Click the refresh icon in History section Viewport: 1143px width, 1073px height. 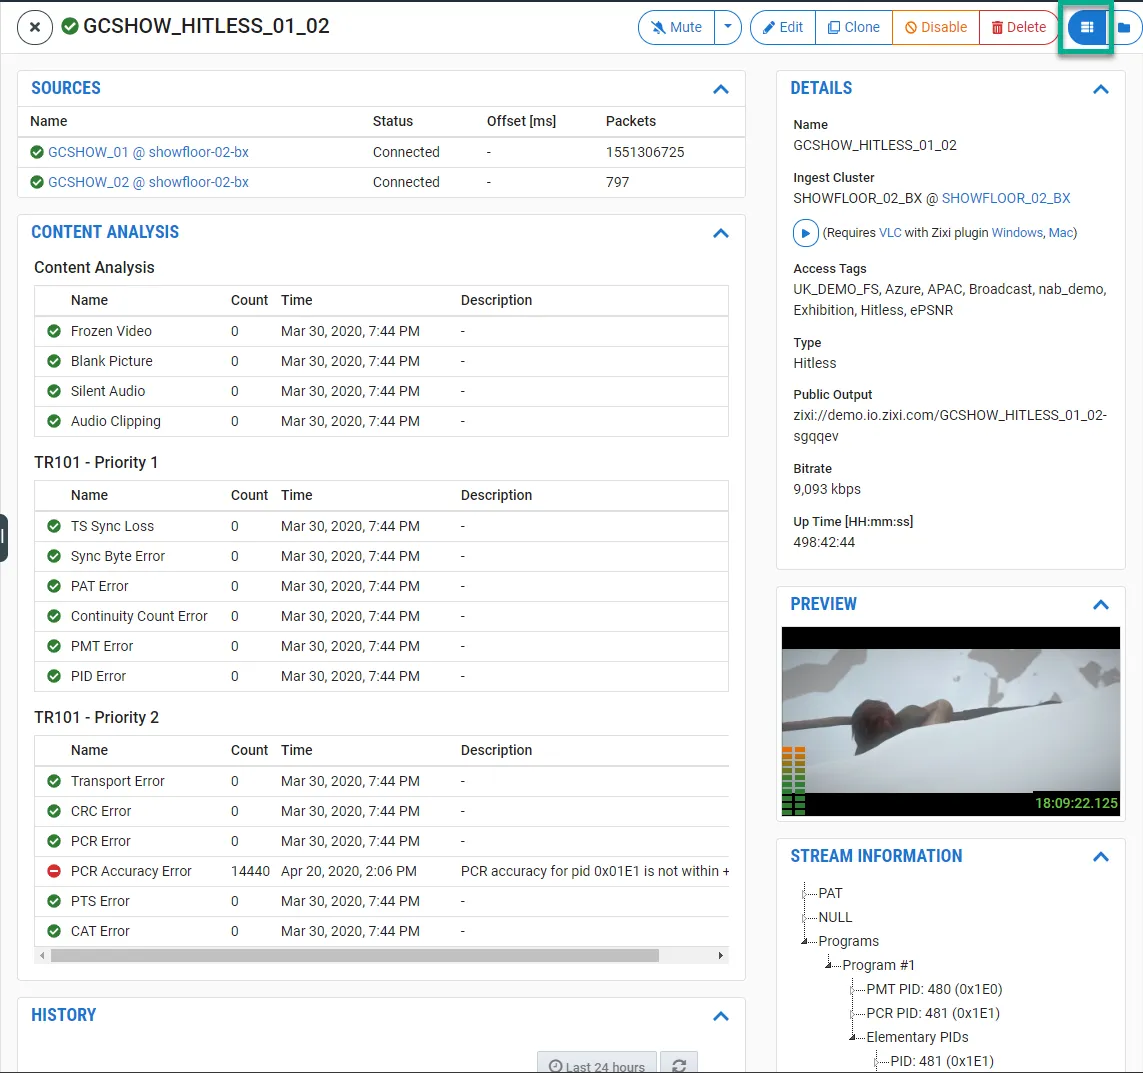(679, 1065)
